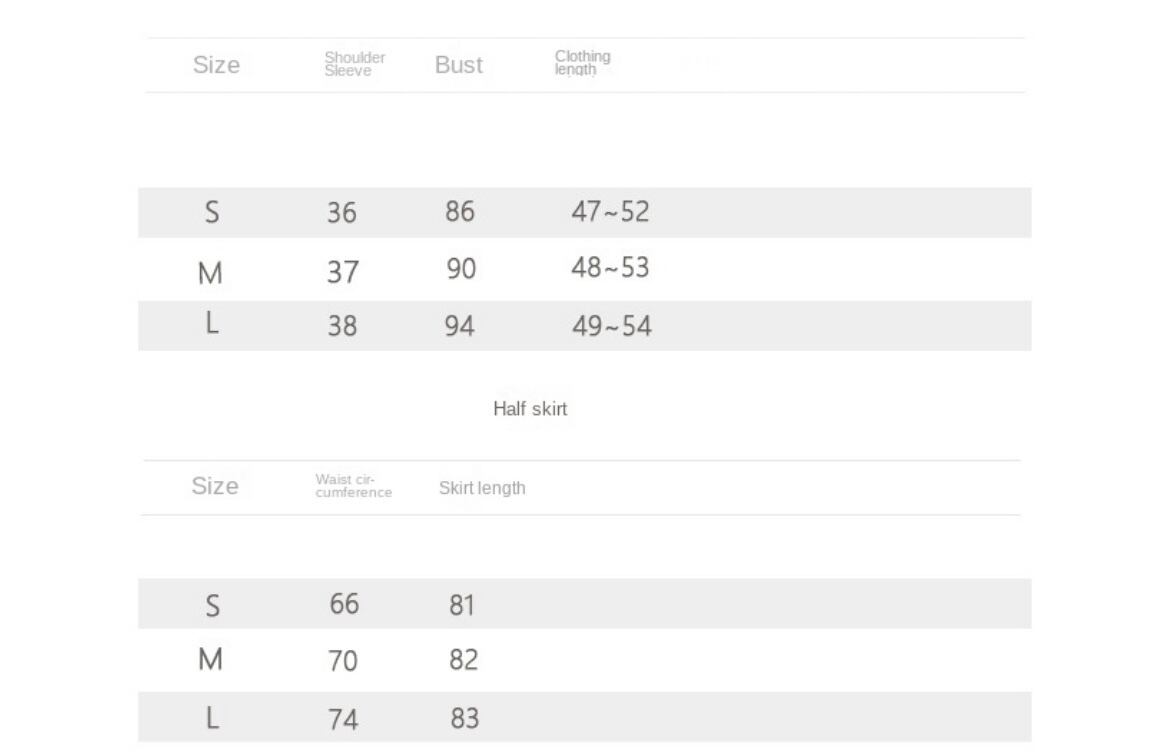Click the Half skirt heading
This screenshot has height=756, width=1170.
click(530, 409)
